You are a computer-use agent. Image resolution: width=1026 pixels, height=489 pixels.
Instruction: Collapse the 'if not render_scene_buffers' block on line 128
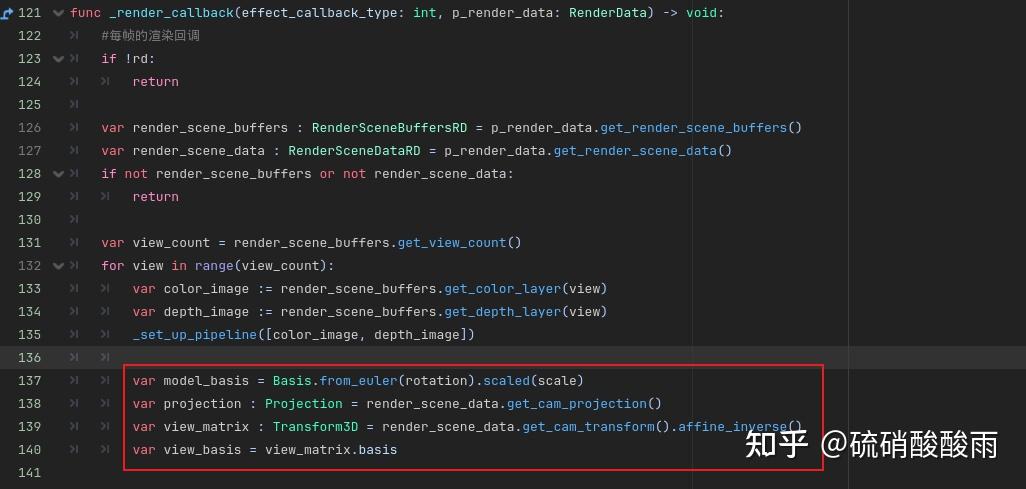coord(58,173)
